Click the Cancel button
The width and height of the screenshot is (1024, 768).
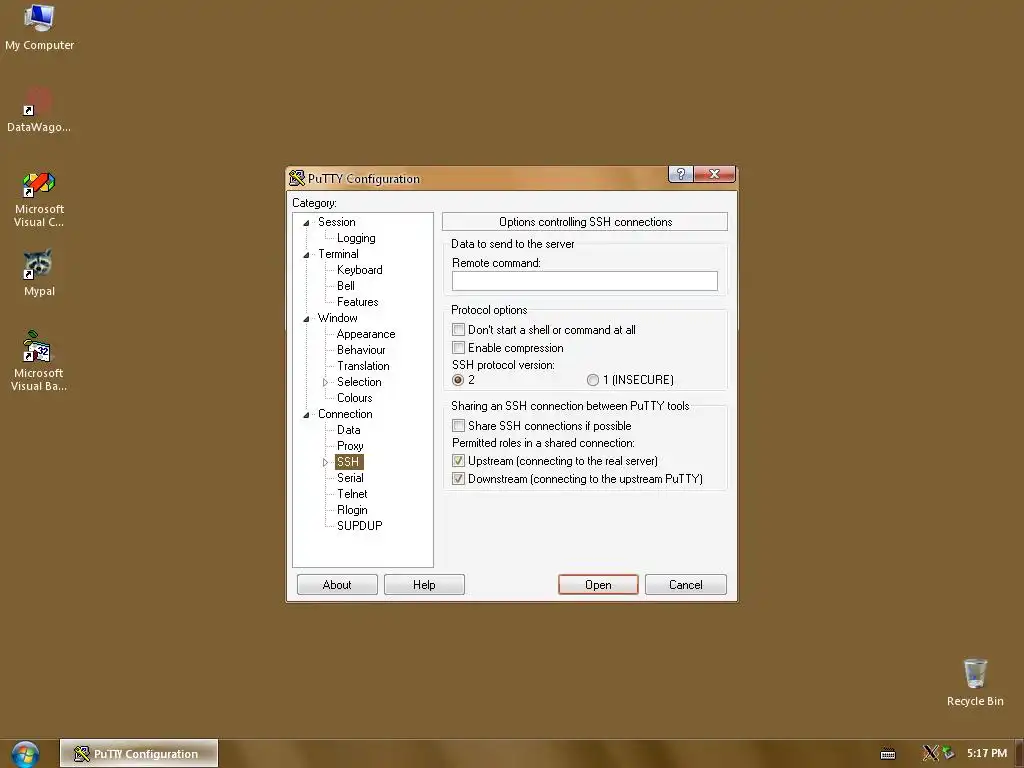(686, 584)
